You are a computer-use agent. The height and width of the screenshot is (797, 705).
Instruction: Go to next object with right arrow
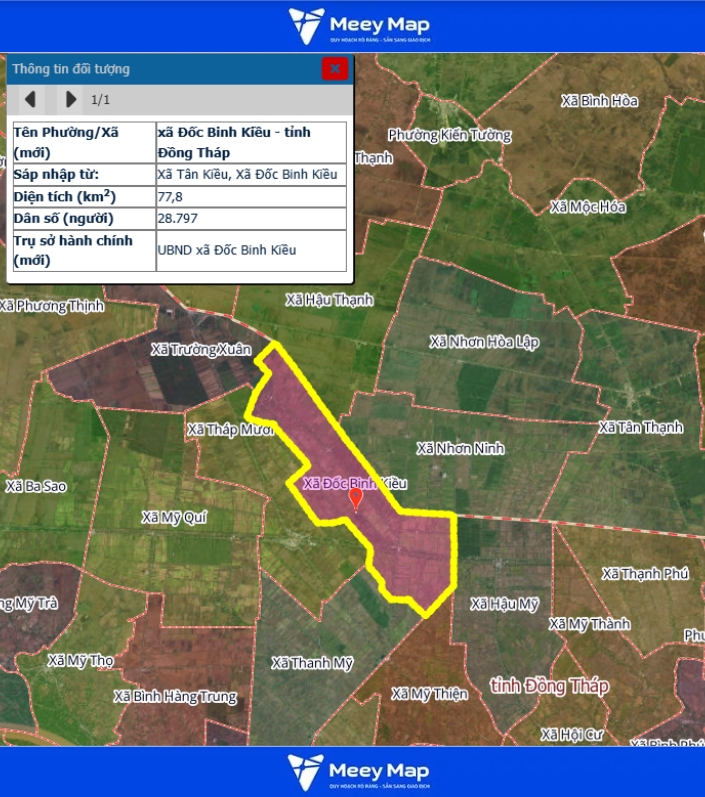tap(70, 99)
